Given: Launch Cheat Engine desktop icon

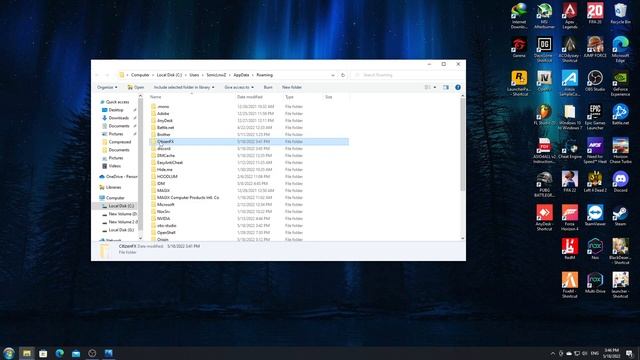Looking at the screenshot, I should [569, 148].
